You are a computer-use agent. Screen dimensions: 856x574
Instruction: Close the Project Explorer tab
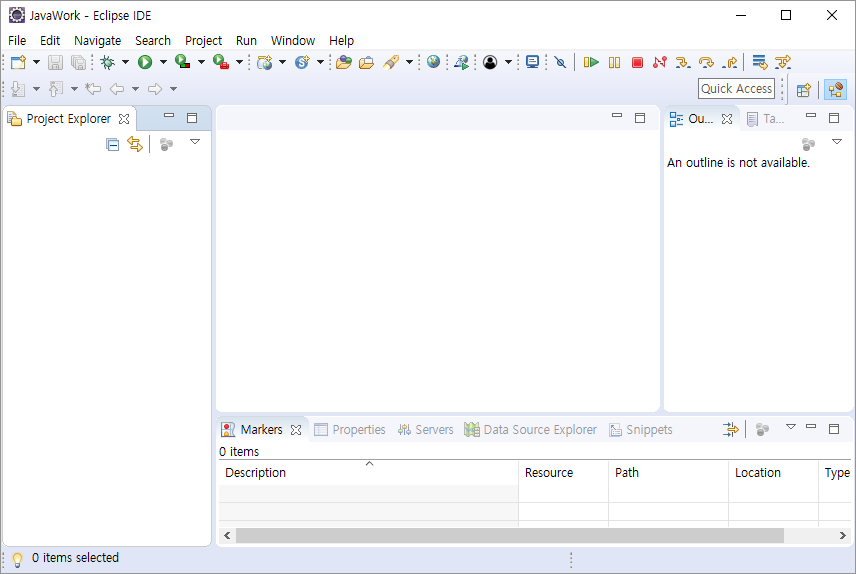(124, 119)
